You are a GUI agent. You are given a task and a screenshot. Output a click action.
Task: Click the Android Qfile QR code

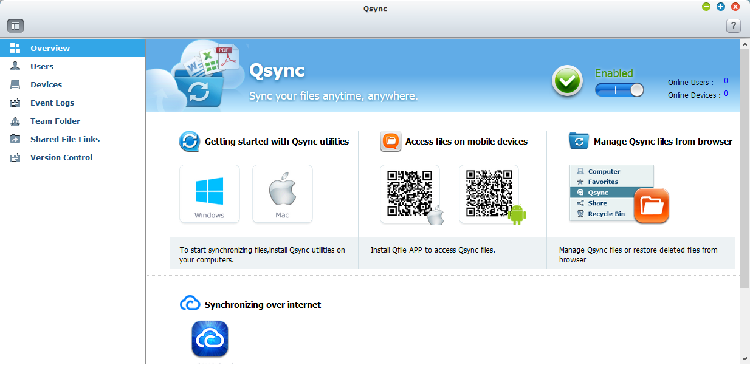489,194
